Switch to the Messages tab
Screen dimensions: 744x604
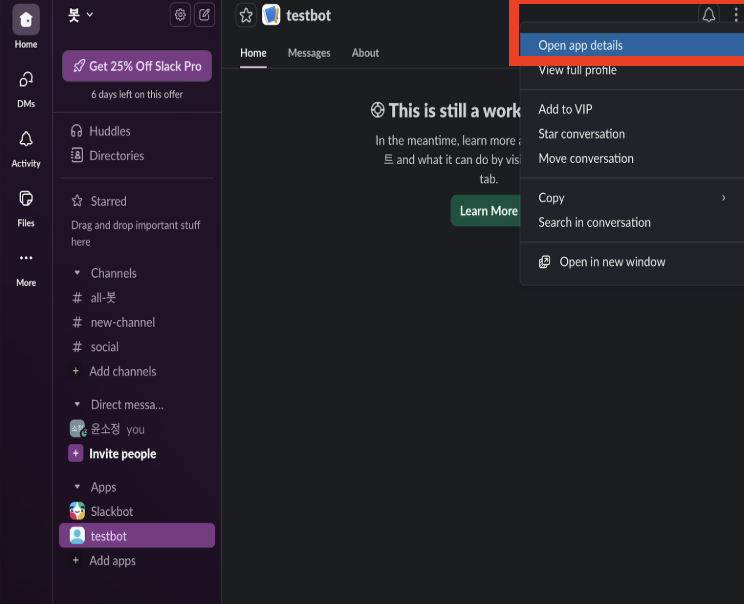point(309,53)
